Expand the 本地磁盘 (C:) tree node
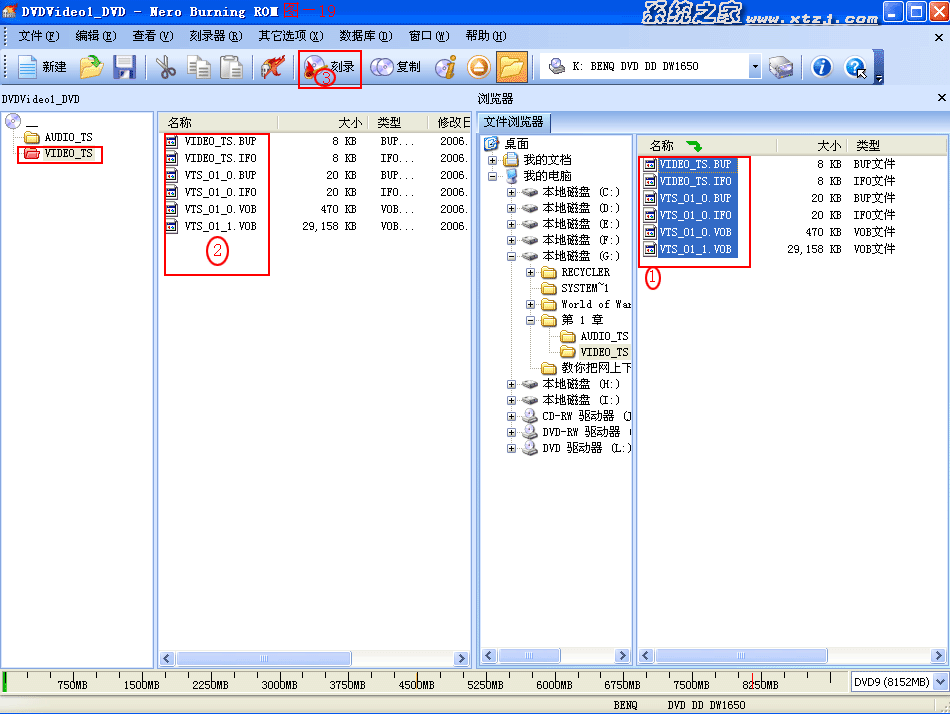Viewport: 950px width, 714px height. tap(512, 192)
